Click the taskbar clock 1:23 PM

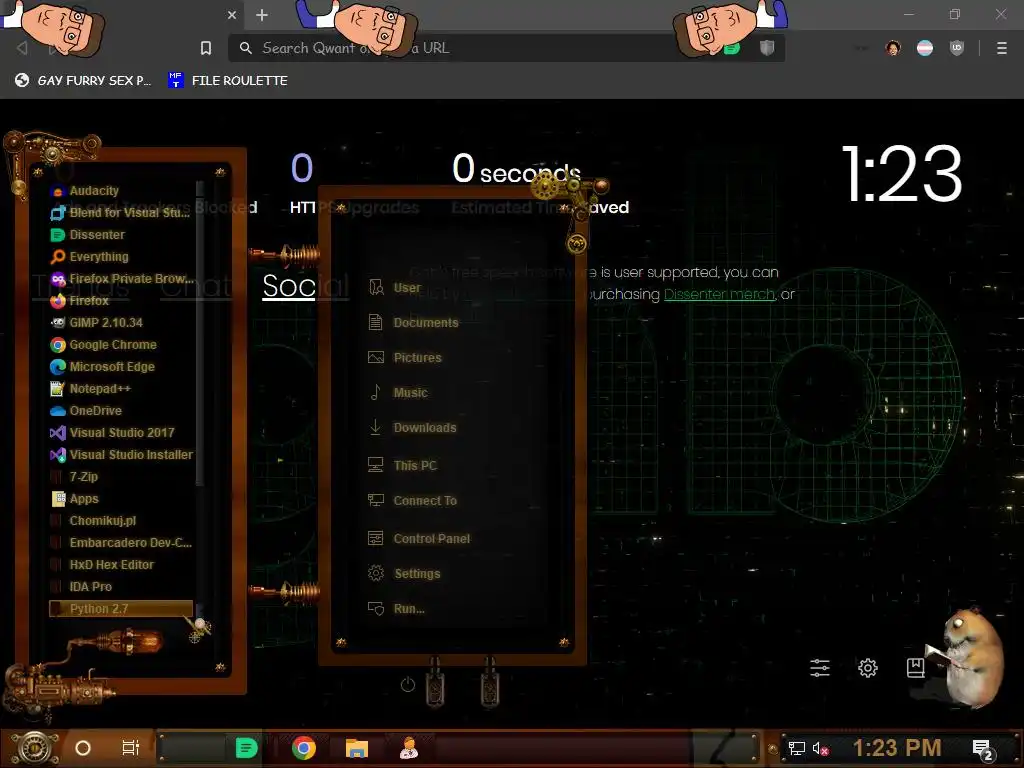897,748
